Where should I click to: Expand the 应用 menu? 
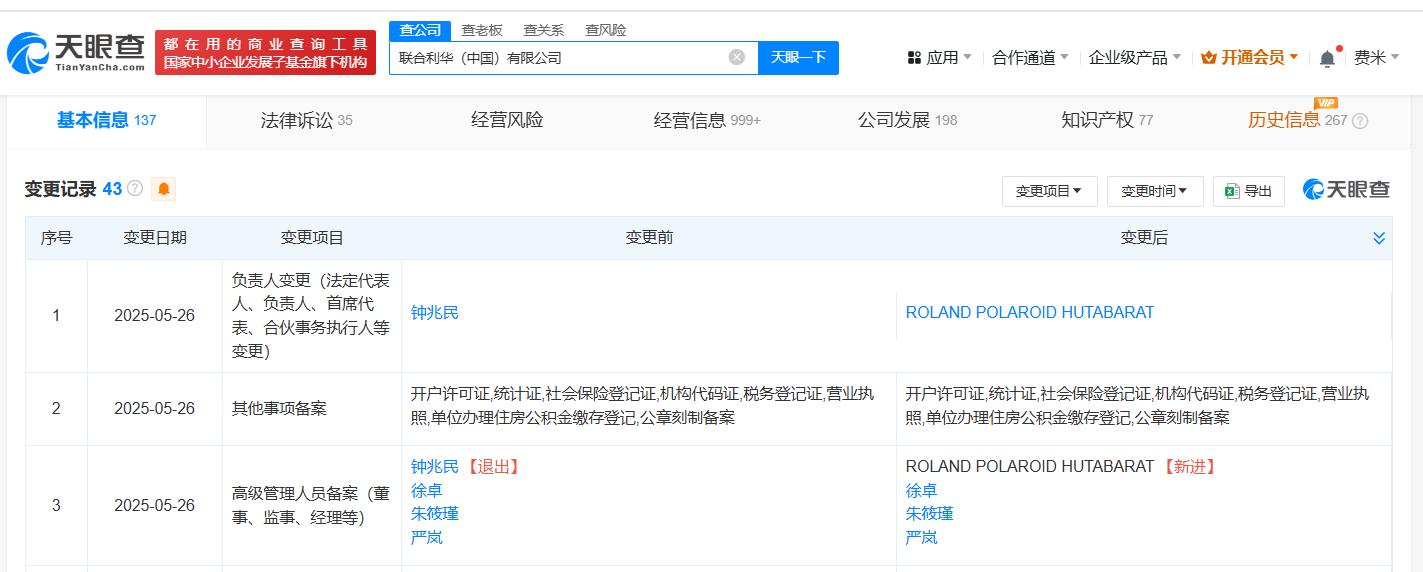[x=940, y=58]
